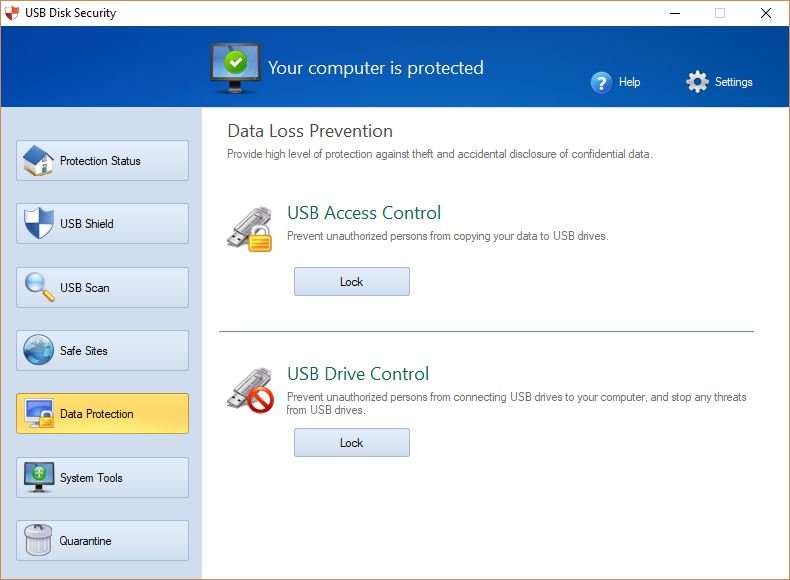Open the Help link text
The width and height of the screenshot is (790, 580).
click(629, 82)
